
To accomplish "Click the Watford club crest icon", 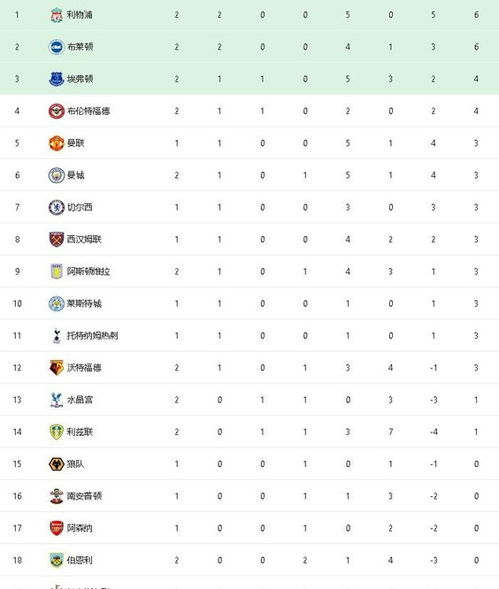I will [56, 368].
